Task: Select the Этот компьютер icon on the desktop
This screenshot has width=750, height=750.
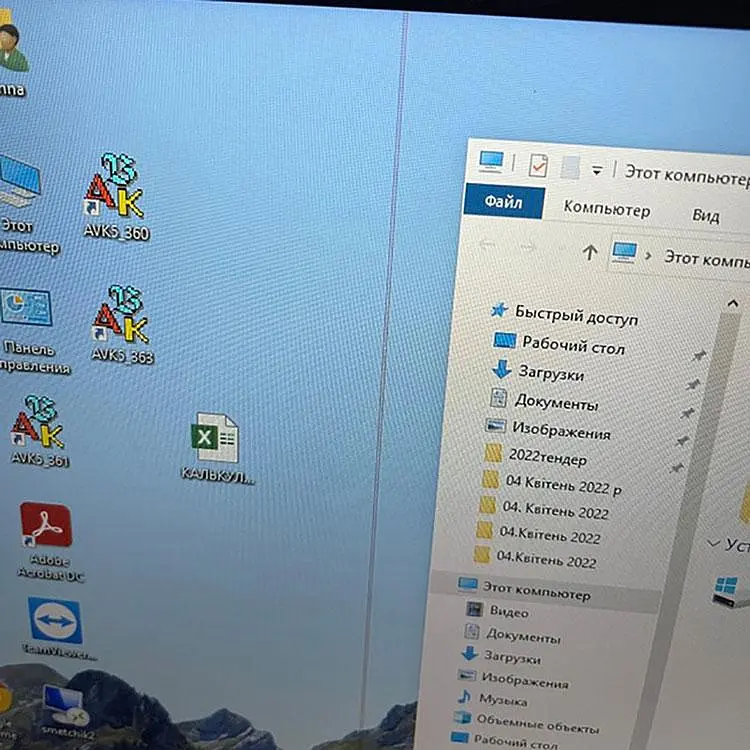Action: coord(22,203)
